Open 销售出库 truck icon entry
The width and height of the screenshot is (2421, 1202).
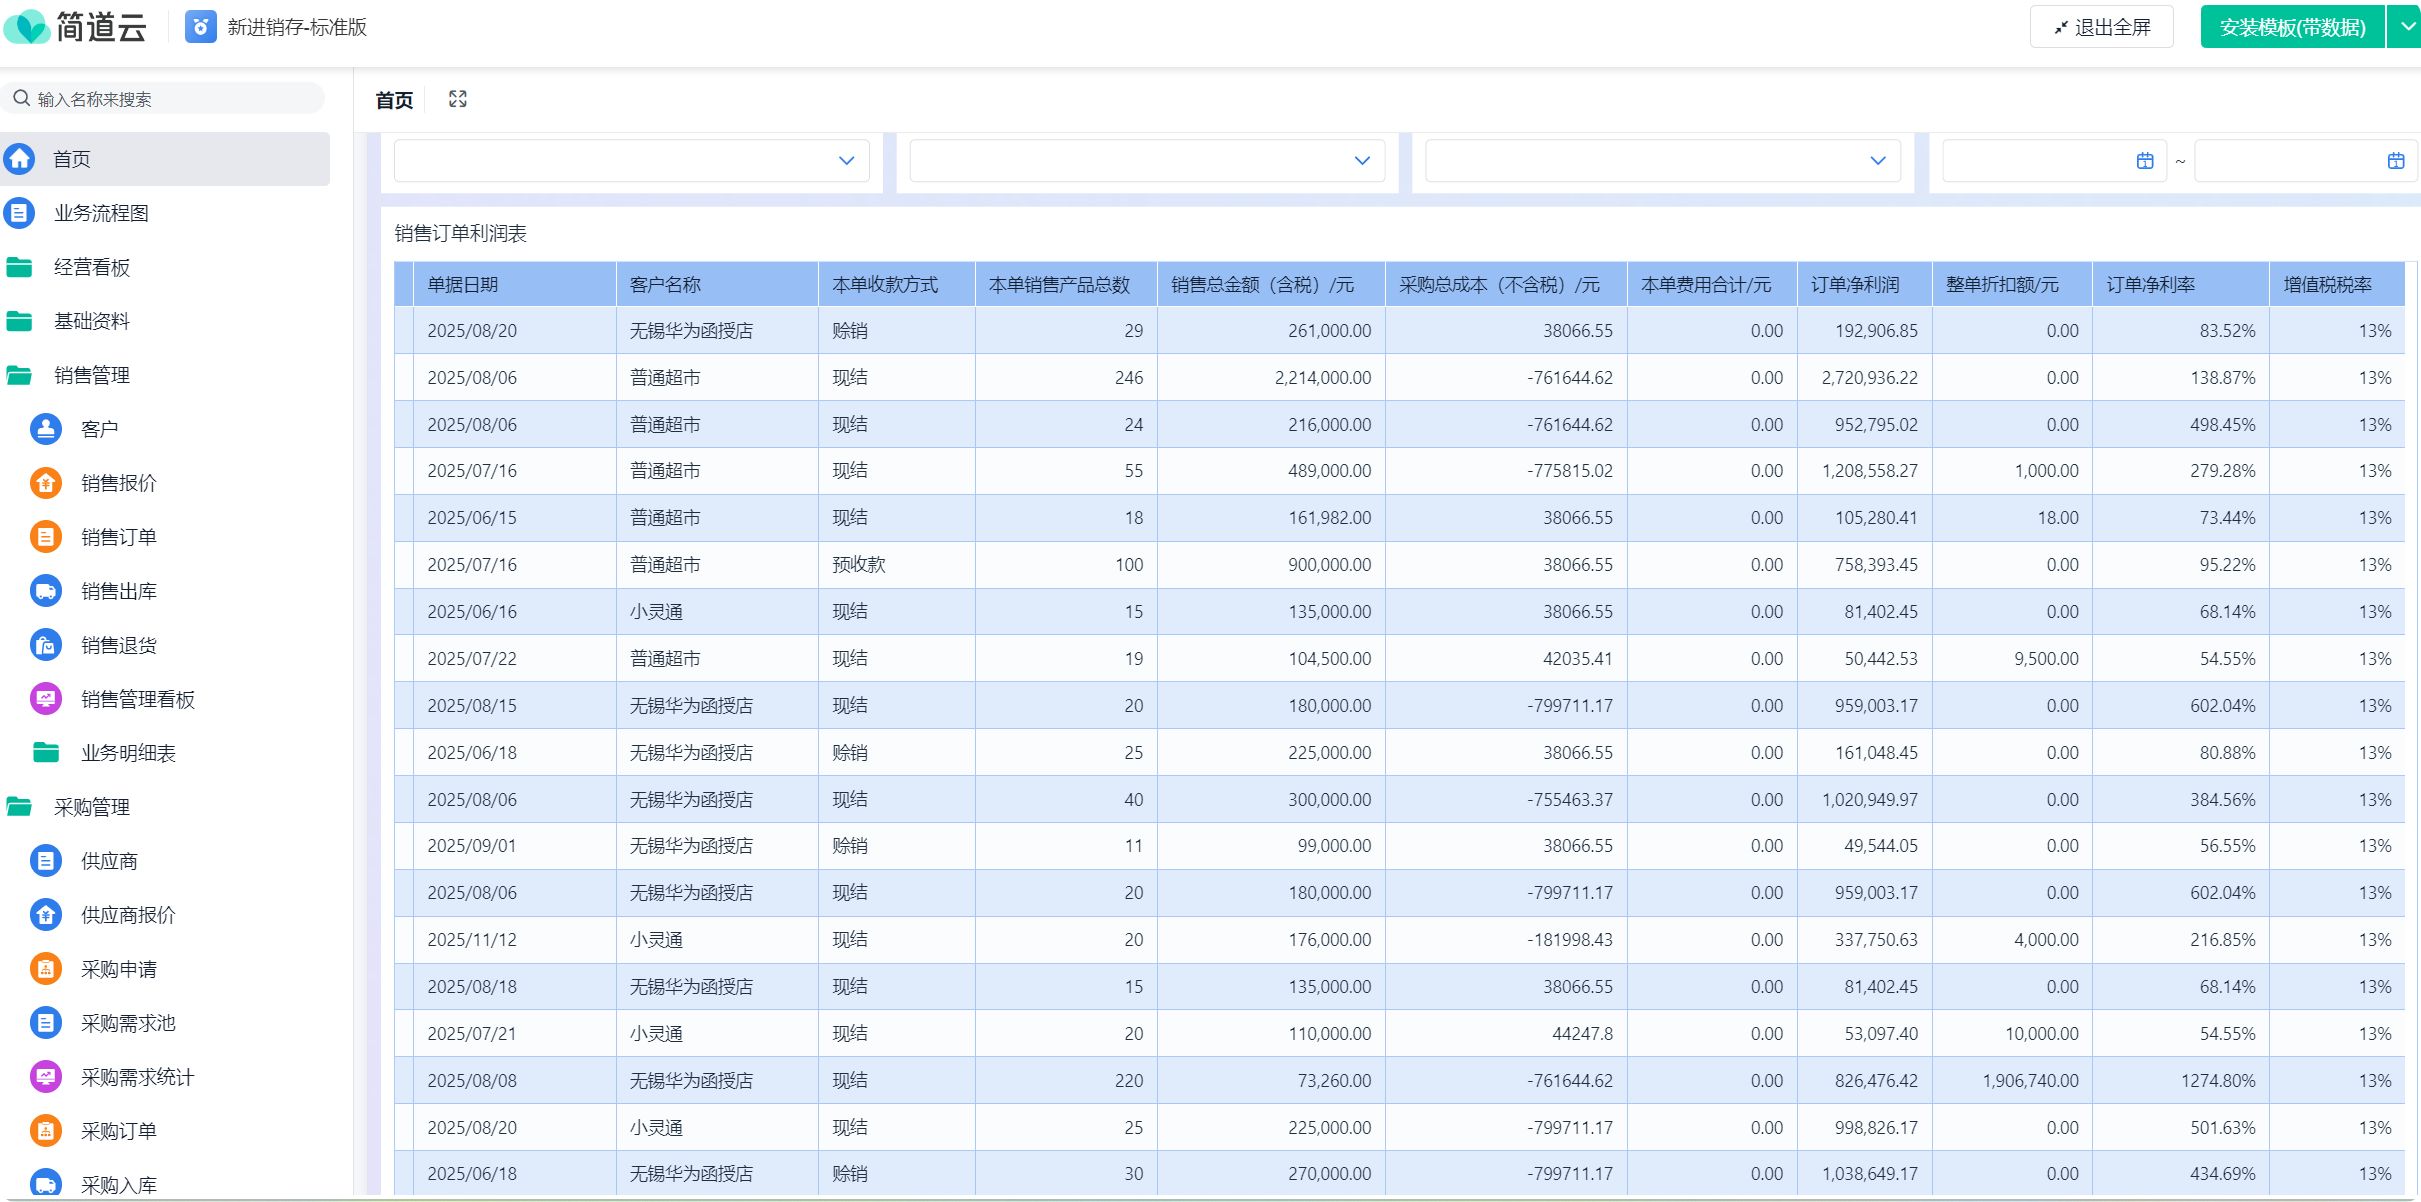[45, 591]
